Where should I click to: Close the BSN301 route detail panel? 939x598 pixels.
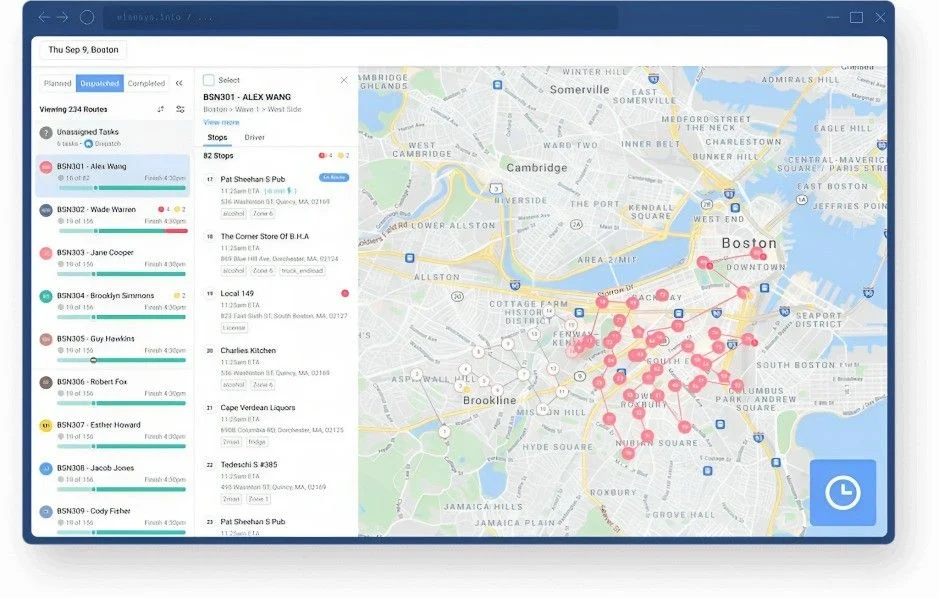344,80
